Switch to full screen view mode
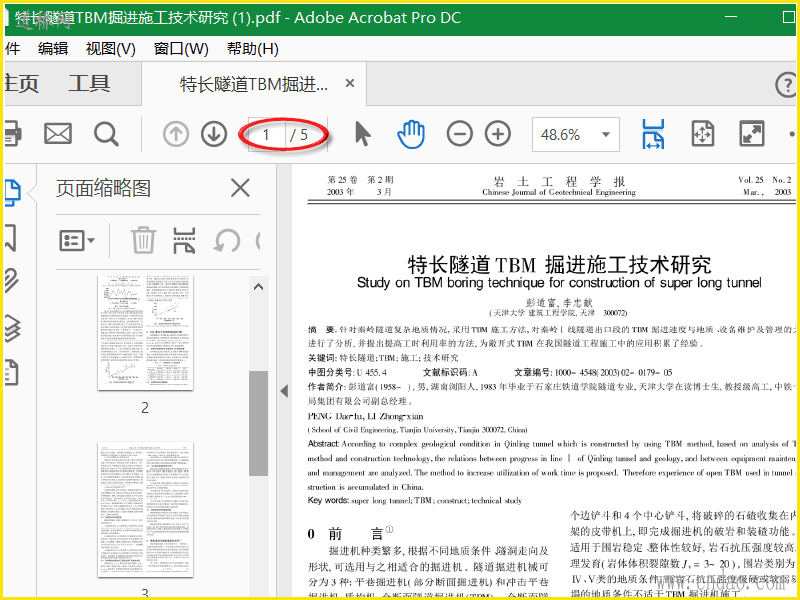This screenshot has height=600, width=800. click(x=752, y=134)
